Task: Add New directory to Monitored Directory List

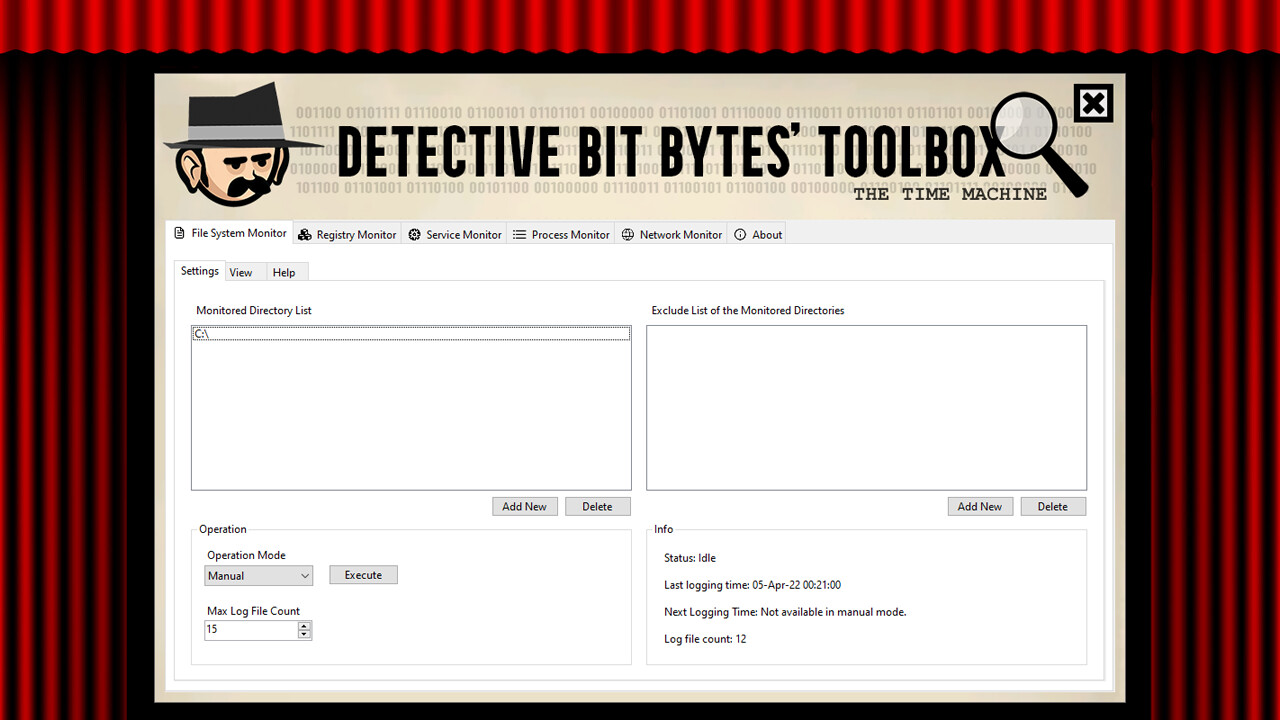Action: pyautogui.click(x=524, y=506)
